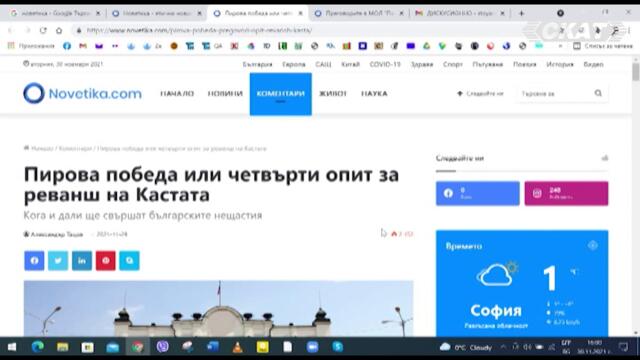Open the 'България' category link
Viewport: 640px width, 360px height.
[x=257, y=64]
